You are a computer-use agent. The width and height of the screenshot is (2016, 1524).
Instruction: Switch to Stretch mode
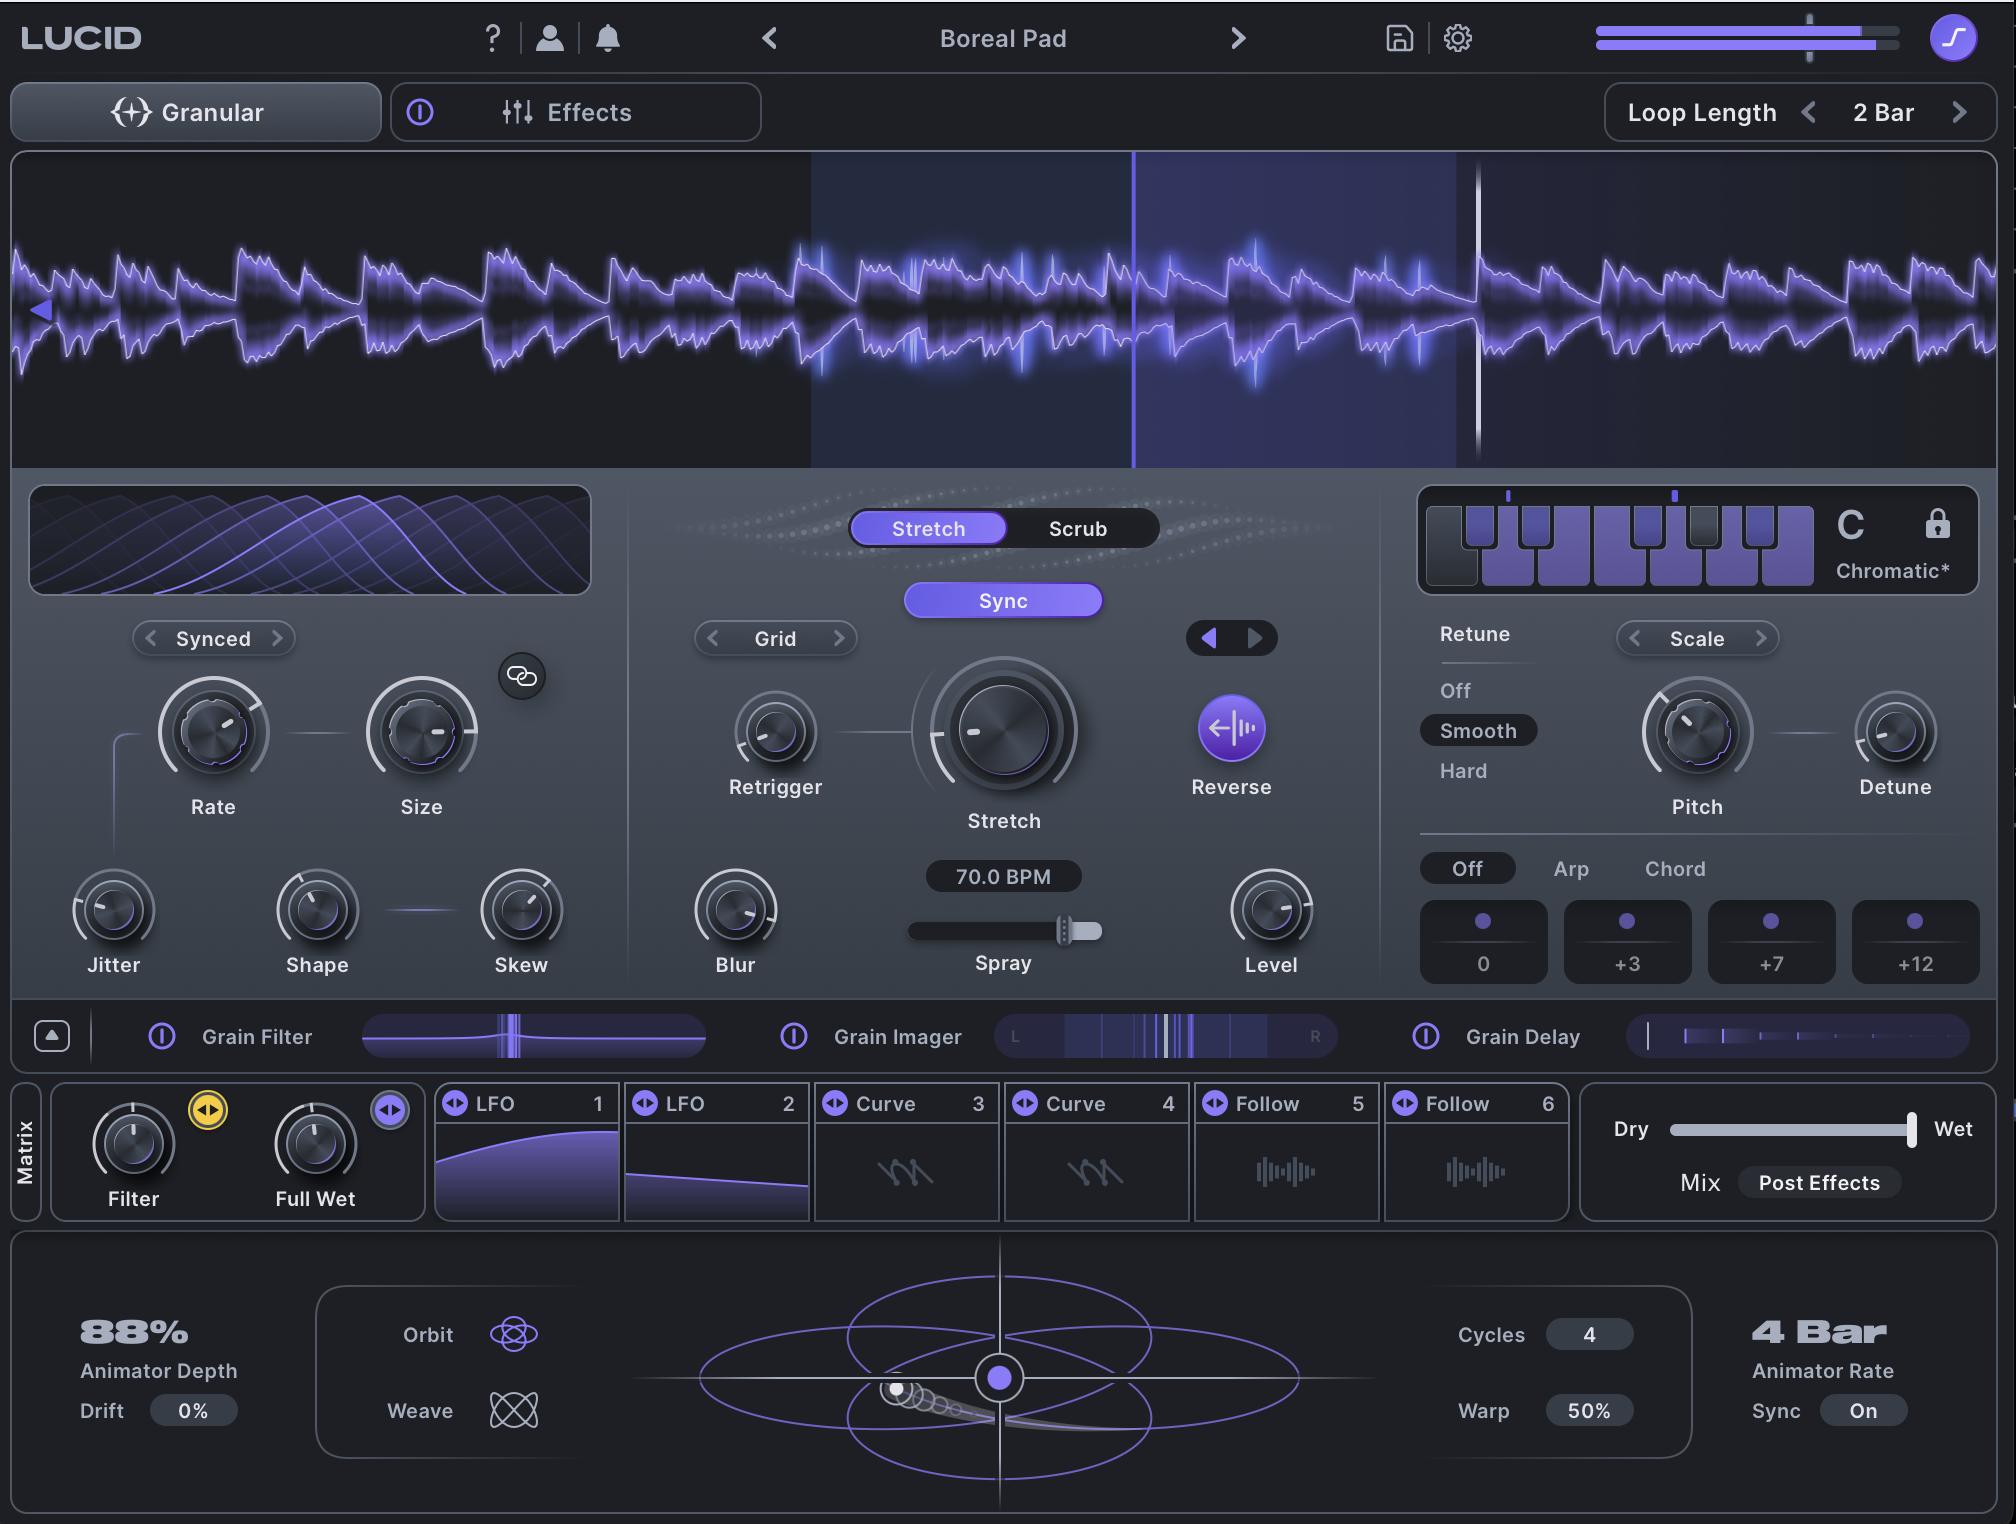(x=929, y=528)
